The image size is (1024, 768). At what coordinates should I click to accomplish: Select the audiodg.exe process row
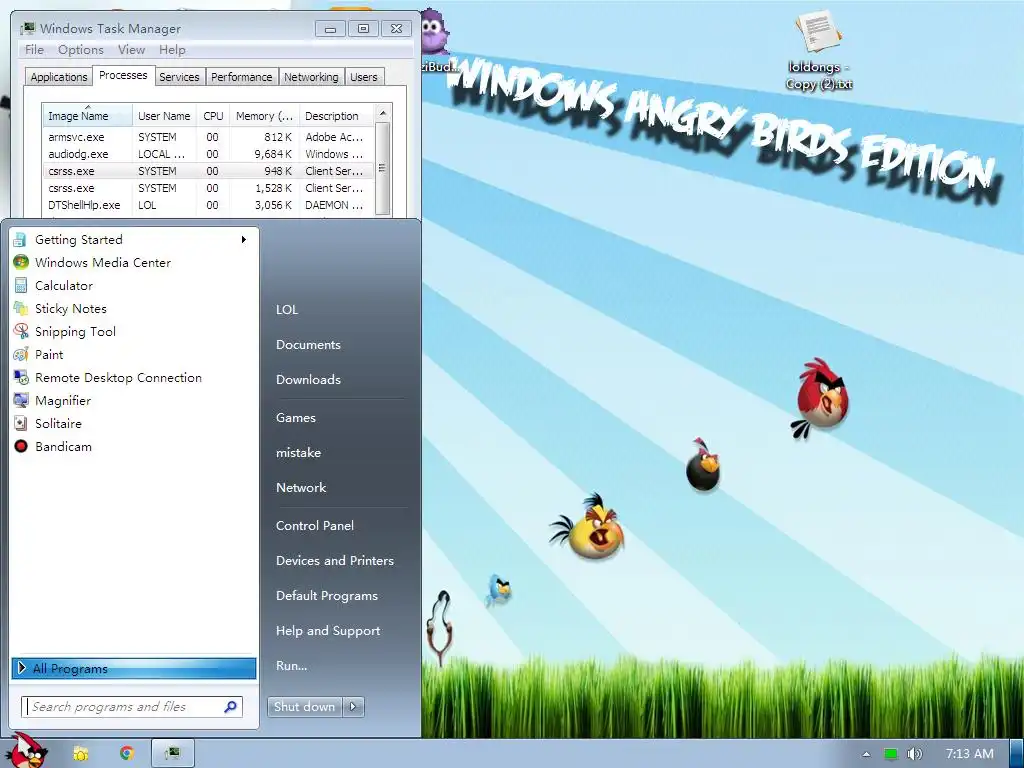[208, 154]
